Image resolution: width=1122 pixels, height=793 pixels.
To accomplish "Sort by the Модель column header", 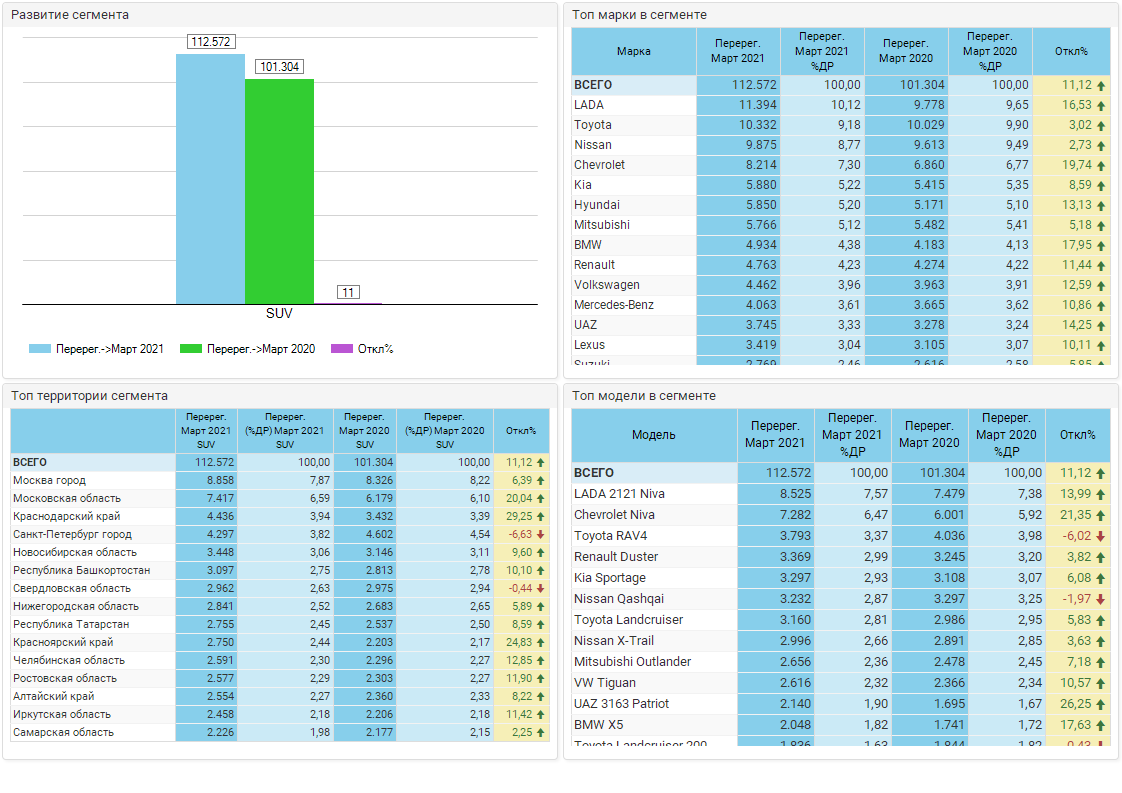I will click(653, 435).
